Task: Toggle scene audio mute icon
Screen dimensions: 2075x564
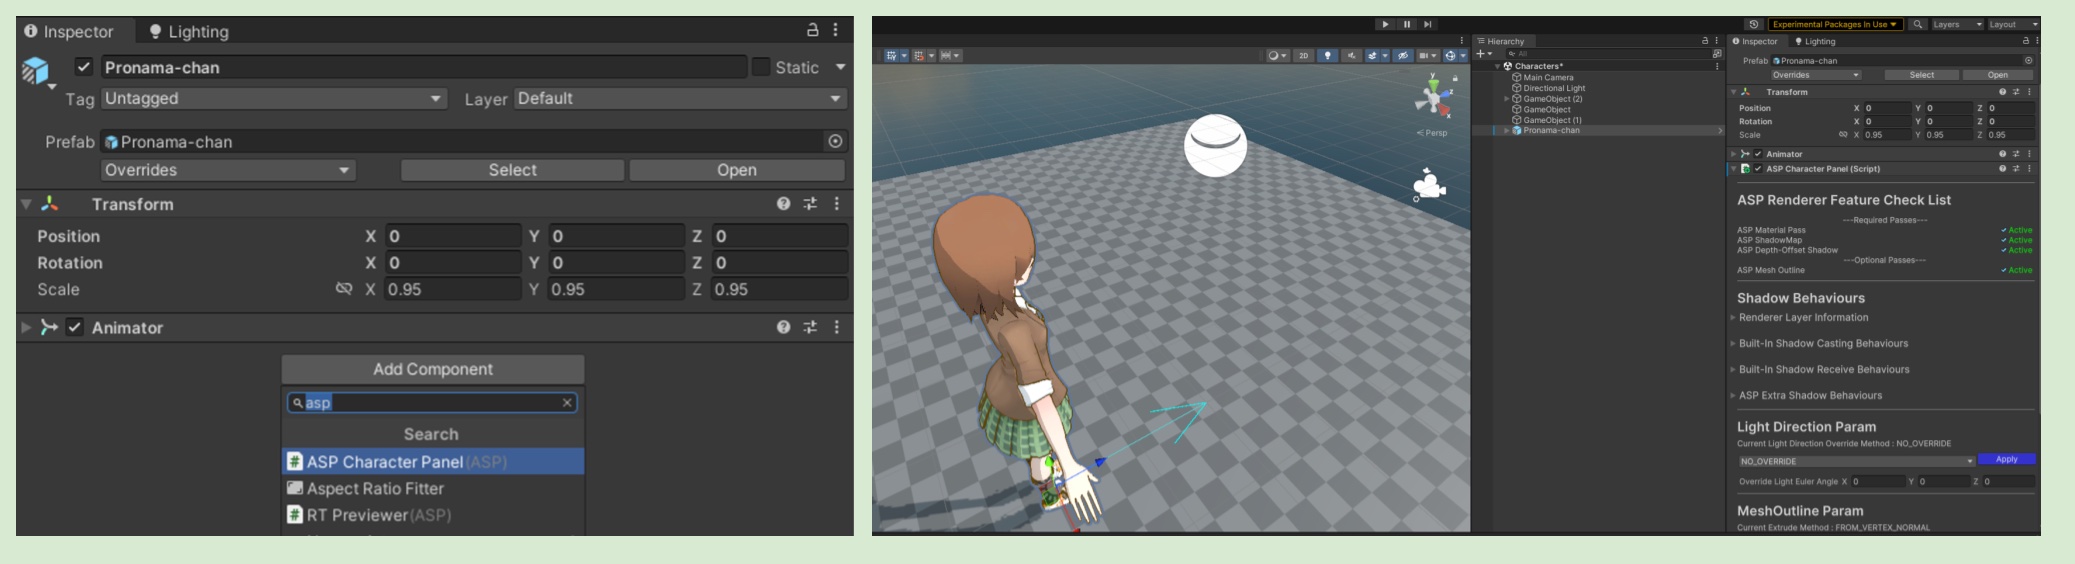Action: pyautogui.click(x=1351, y=56)
